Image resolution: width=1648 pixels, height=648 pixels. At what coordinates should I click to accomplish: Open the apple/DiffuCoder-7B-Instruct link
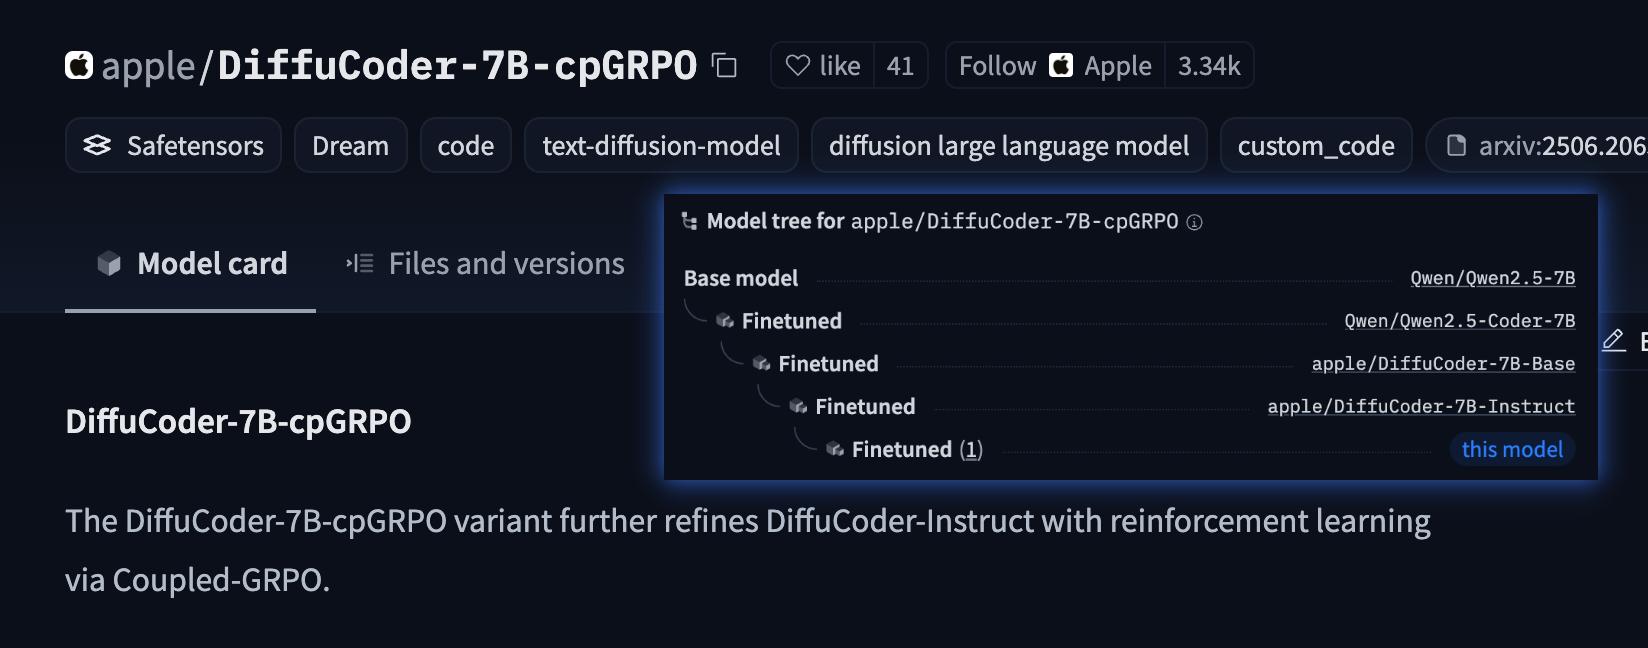point(1421,406)
